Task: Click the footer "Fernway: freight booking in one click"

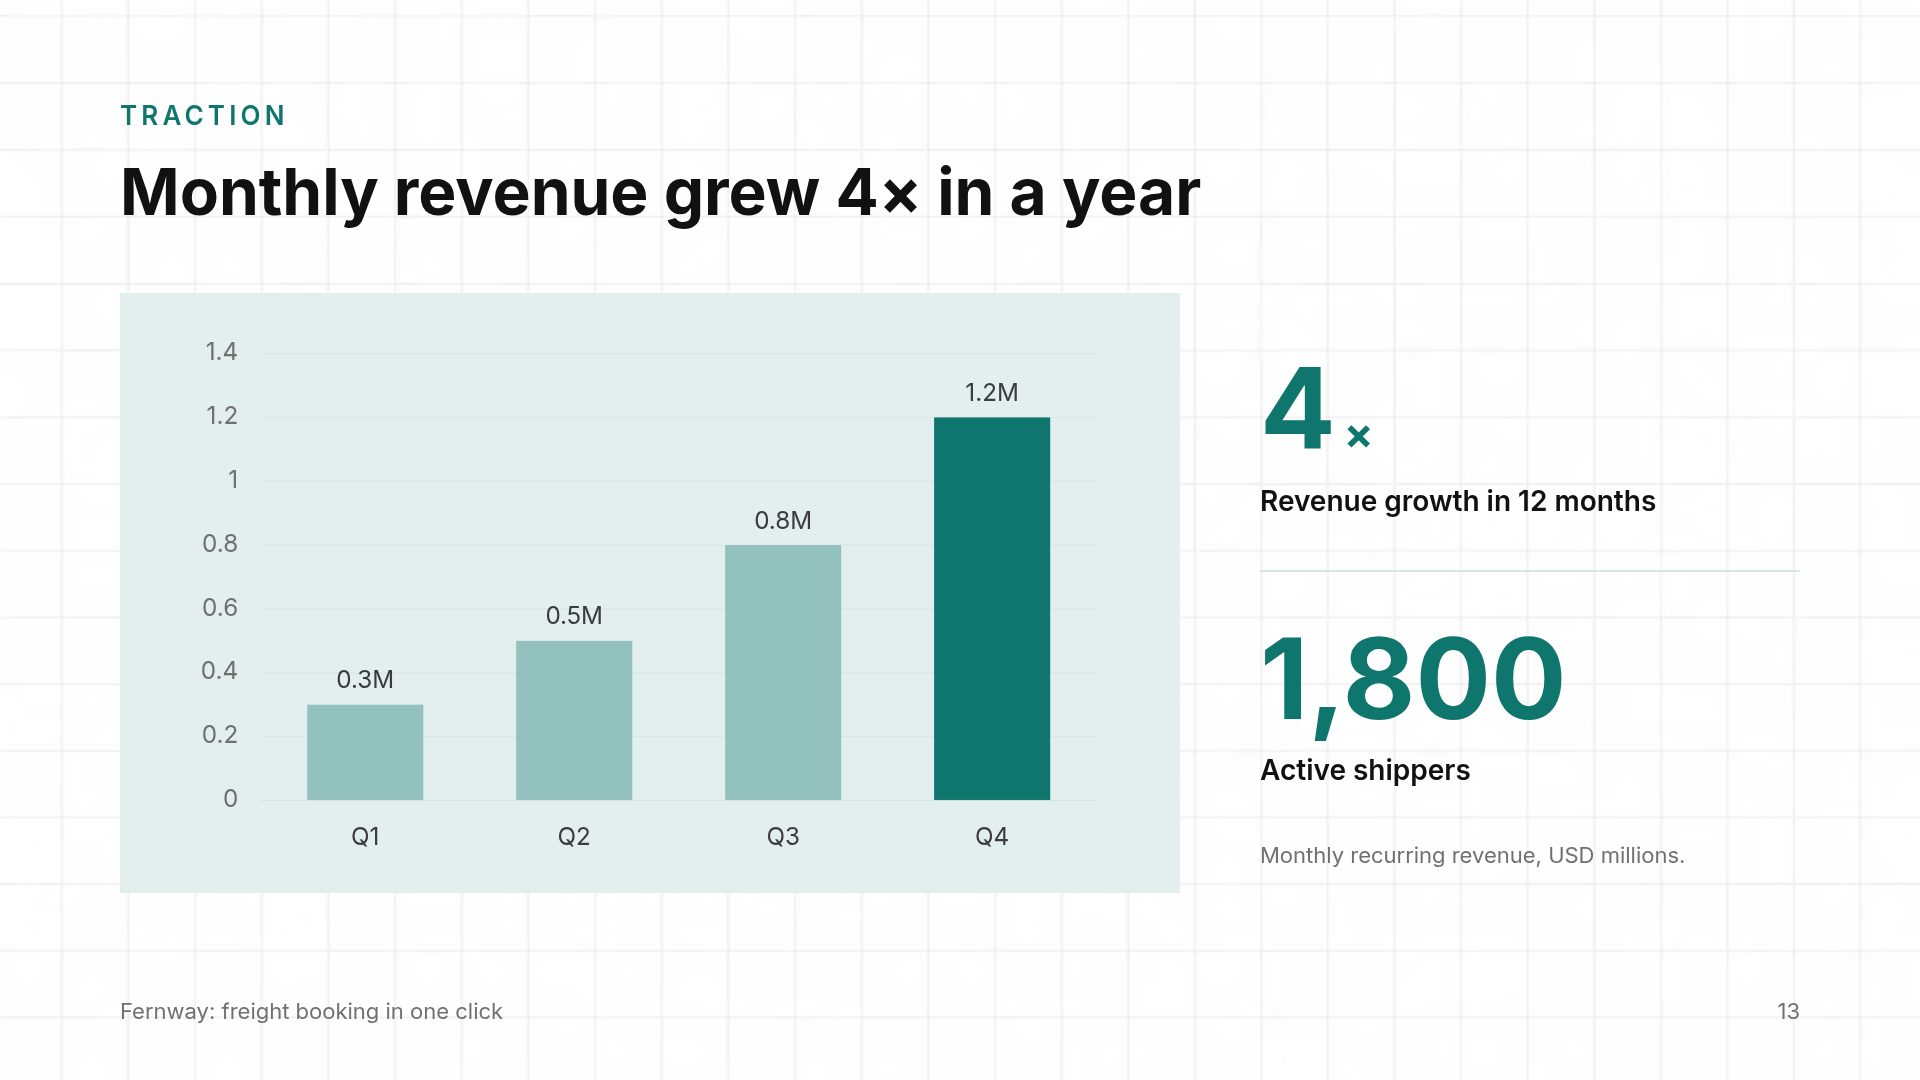Action: pos(311,1011)
